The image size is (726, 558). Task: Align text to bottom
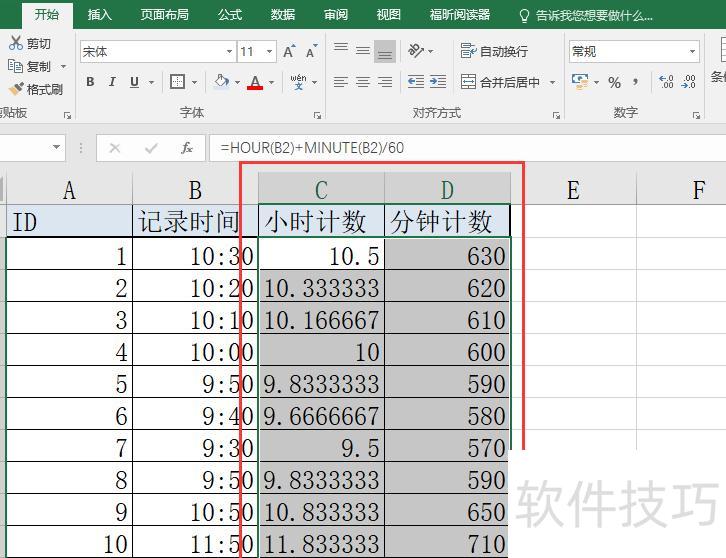pos(385,51)
